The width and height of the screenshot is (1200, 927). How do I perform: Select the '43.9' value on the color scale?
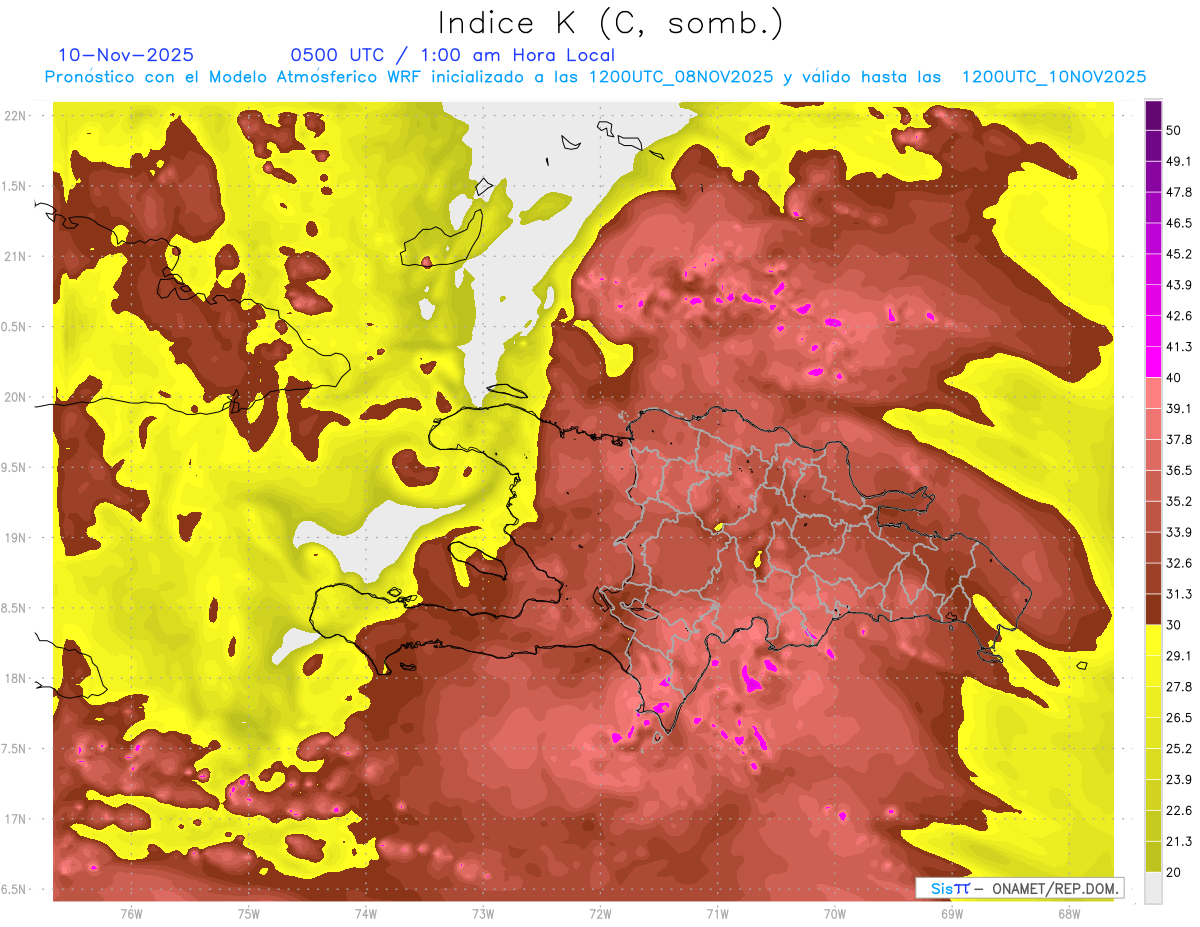click(x=1179, y=285)
